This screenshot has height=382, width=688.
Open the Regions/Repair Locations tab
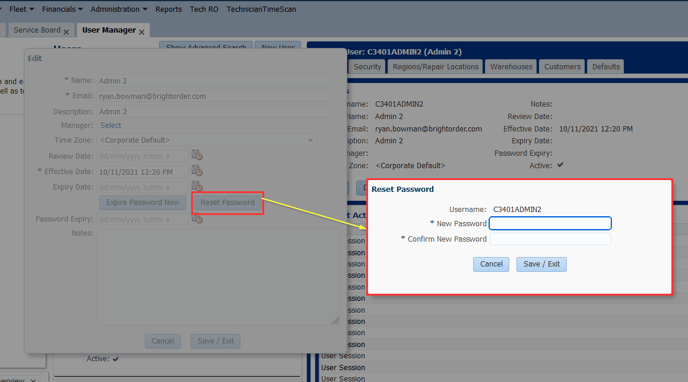click(435, 67)
